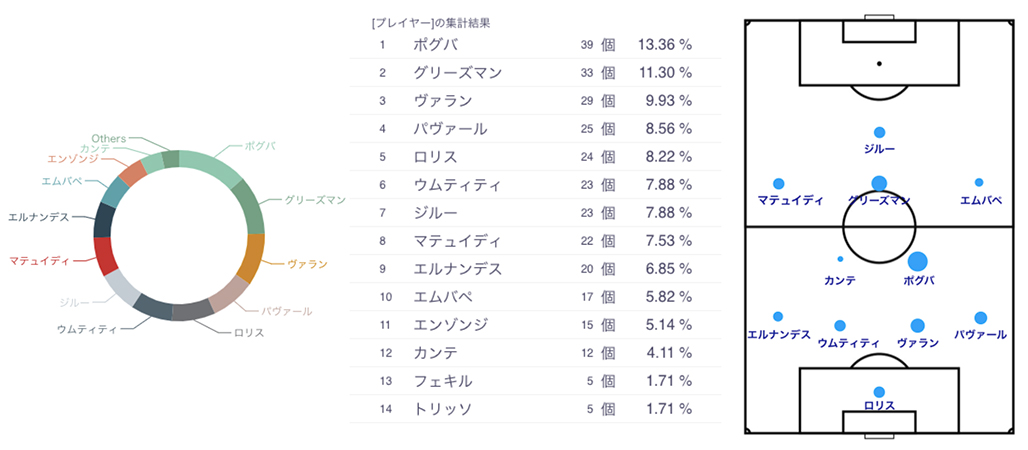Click the Others label on the donut chart
The width and height of the screenshot is (1028, 450).
108,137
